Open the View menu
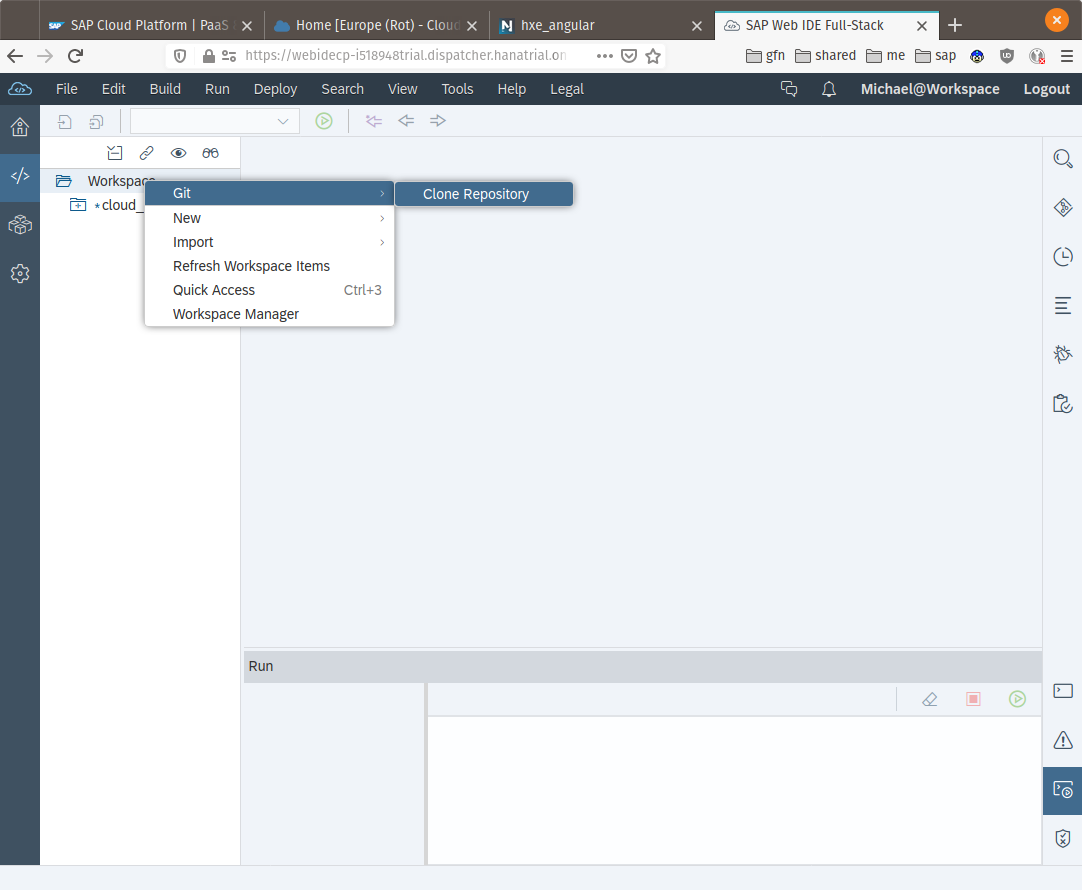 (402, 89)
